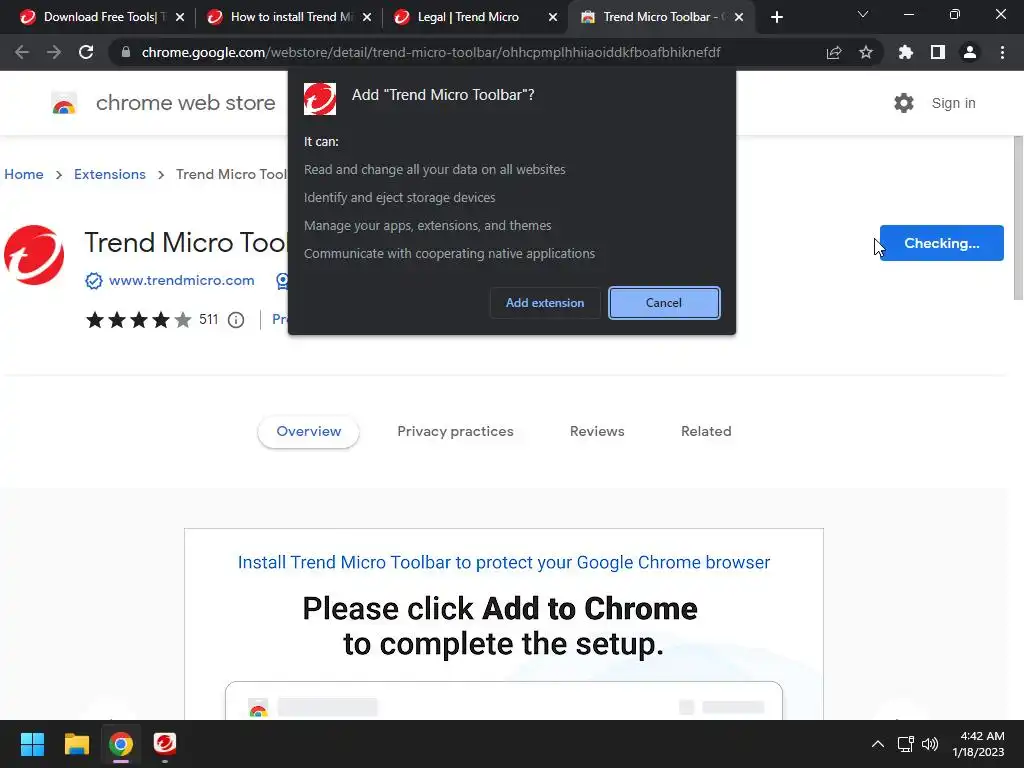Share this page using the share icon

[x=834, y=52]
